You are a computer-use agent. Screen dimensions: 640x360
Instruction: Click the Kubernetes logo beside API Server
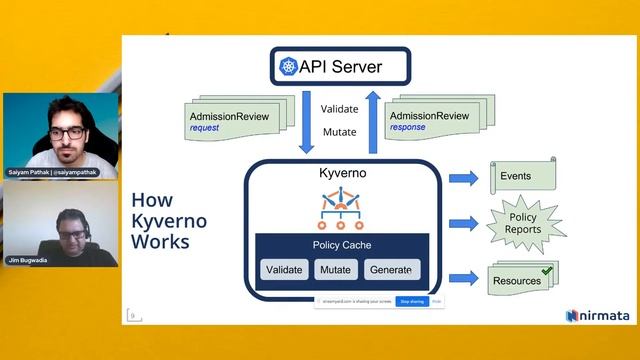point(289,66)
